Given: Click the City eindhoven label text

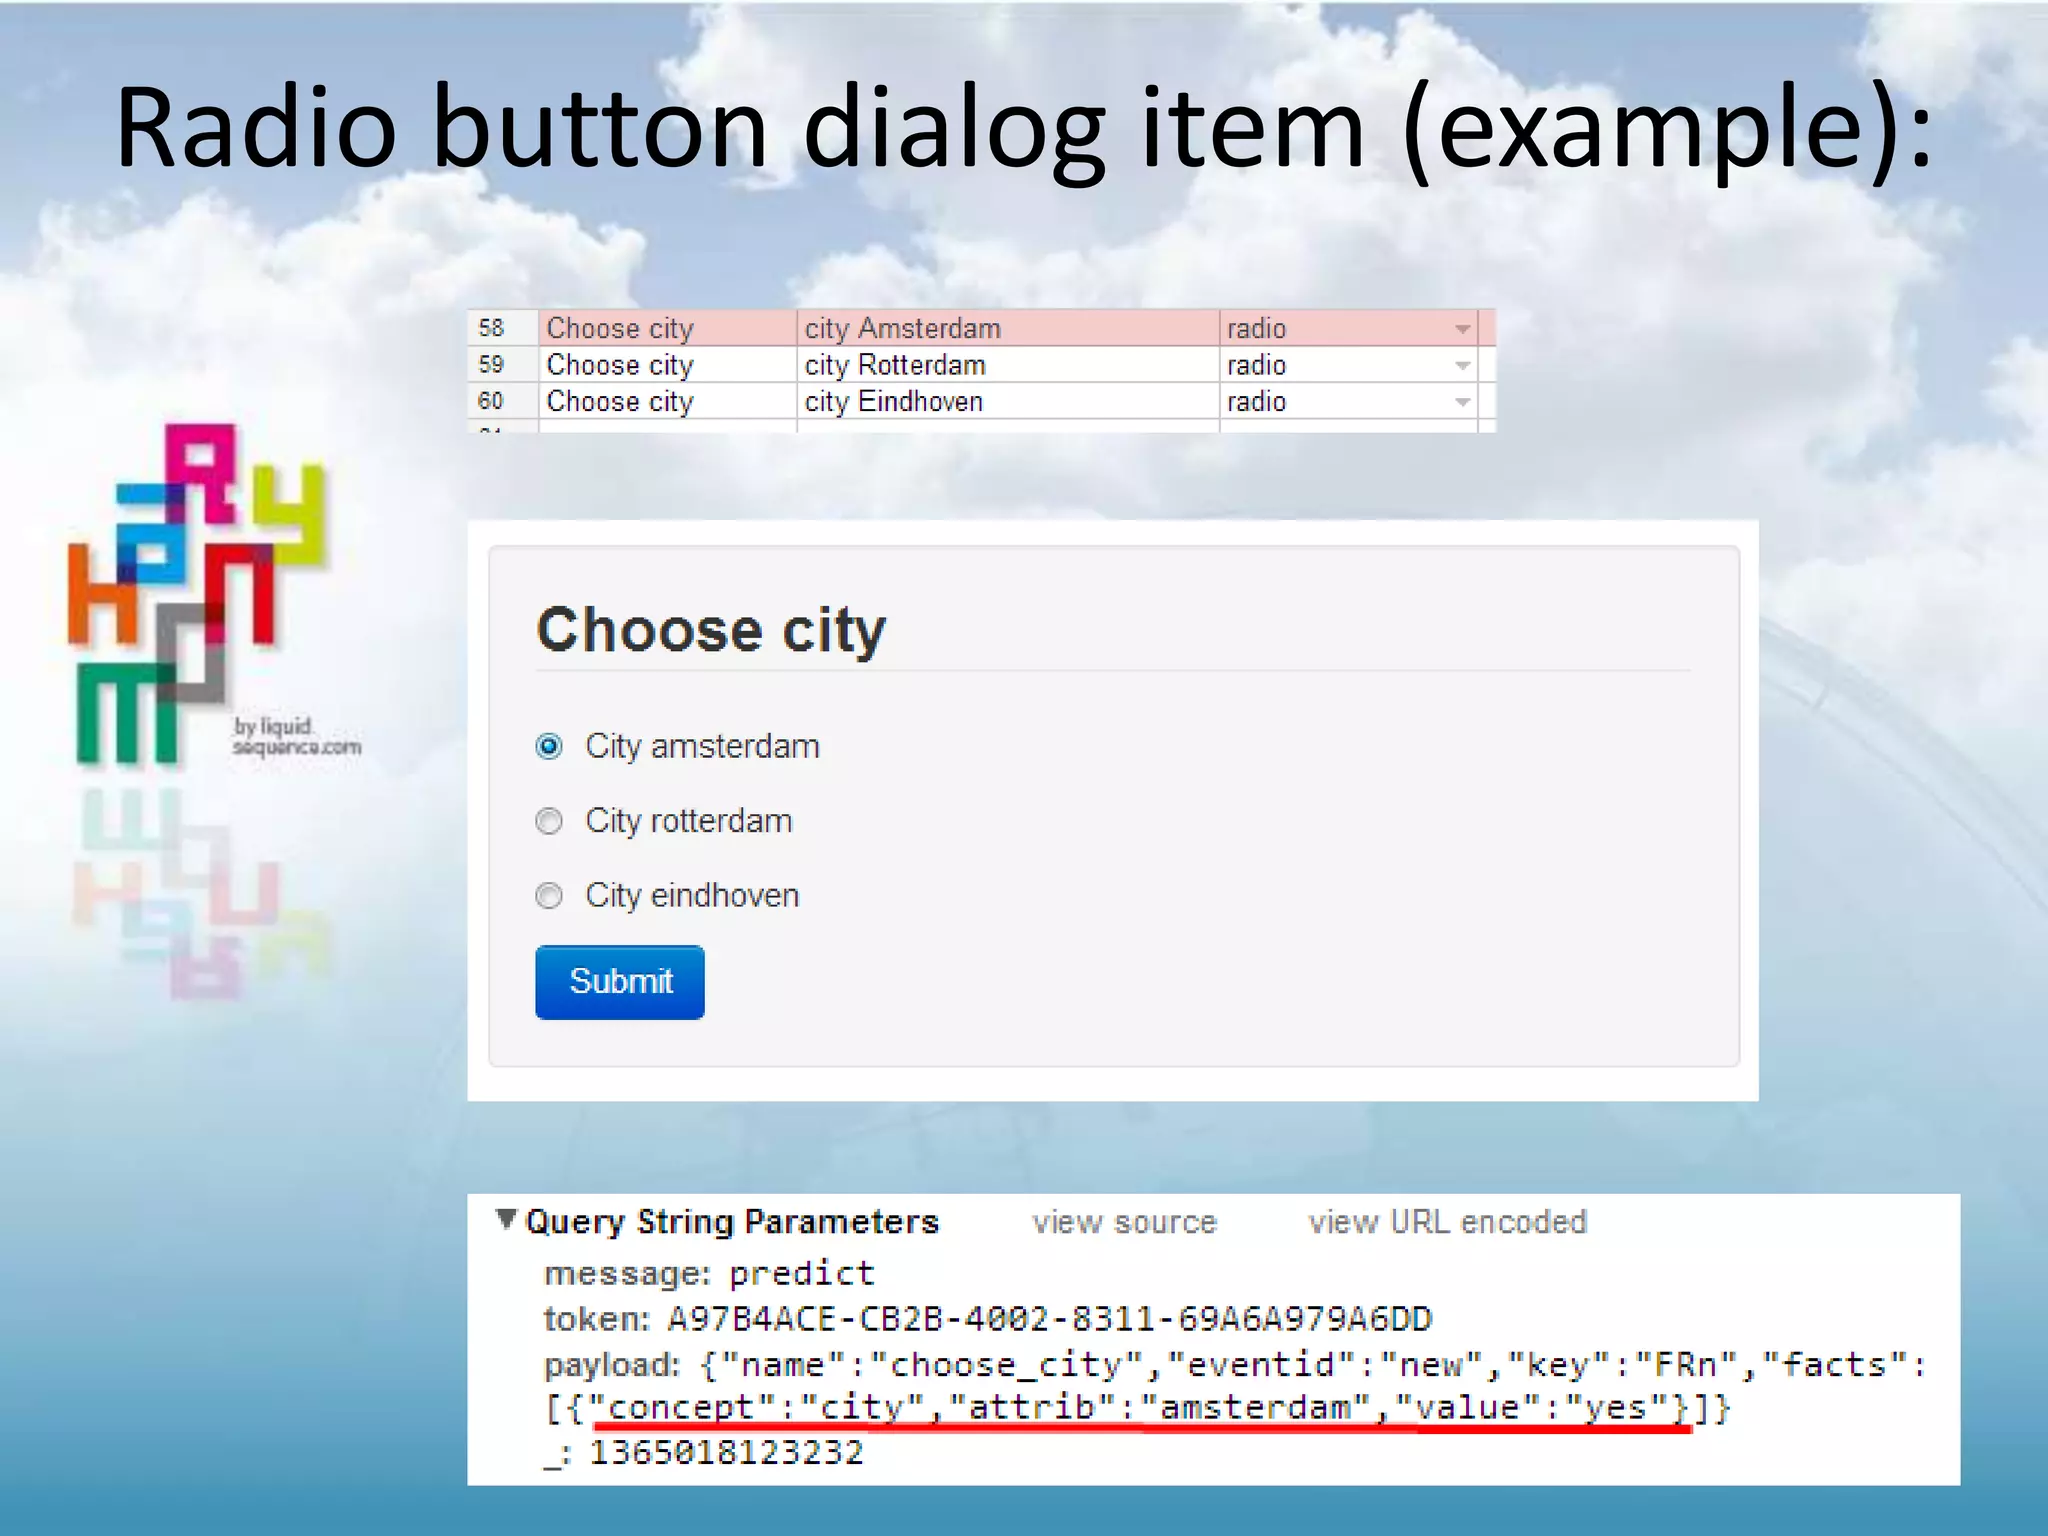Looking at the screenshot, I should [692, 895].
